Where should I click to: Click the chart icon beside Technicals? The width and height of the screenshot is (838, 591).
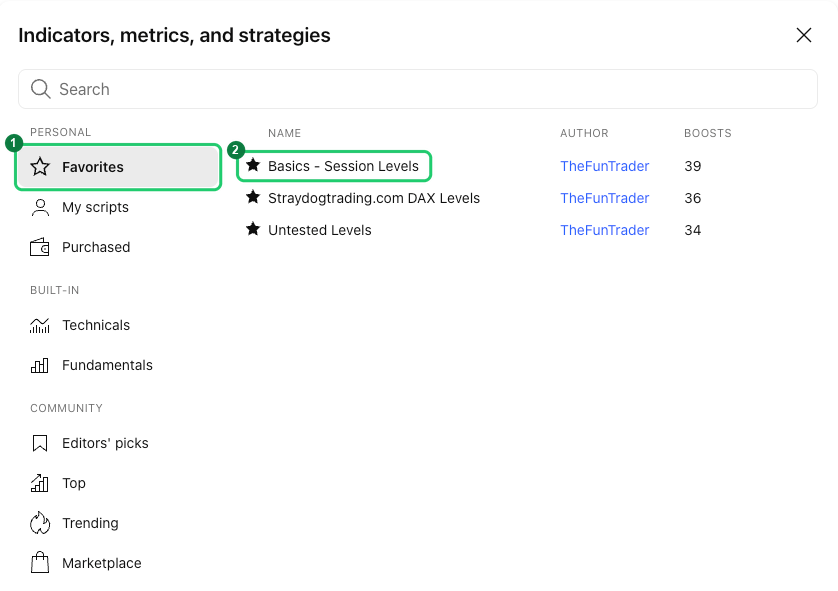[40, 325]
